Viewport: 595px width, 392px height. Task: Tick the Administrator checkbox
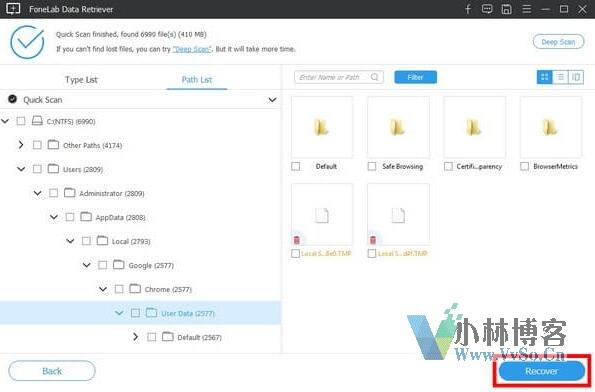(54, 193)
